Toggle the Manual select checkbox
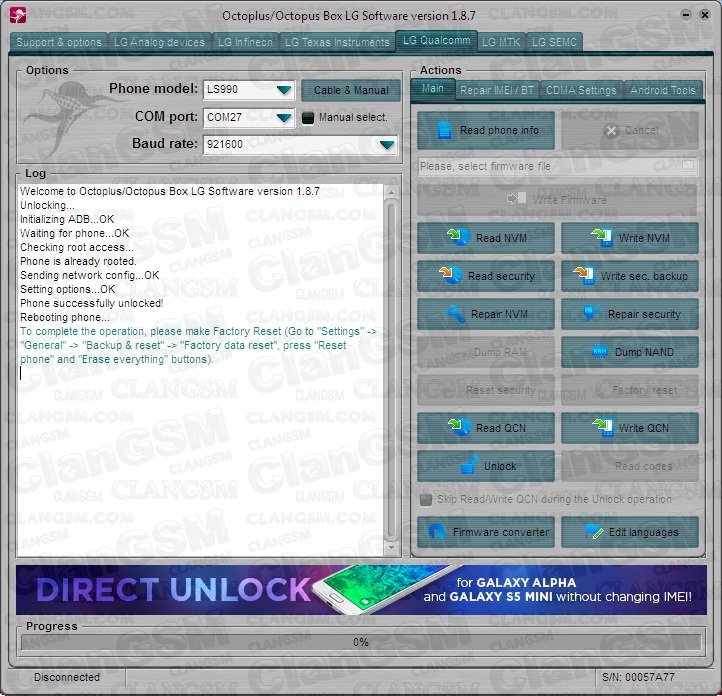 click(308, 118)
